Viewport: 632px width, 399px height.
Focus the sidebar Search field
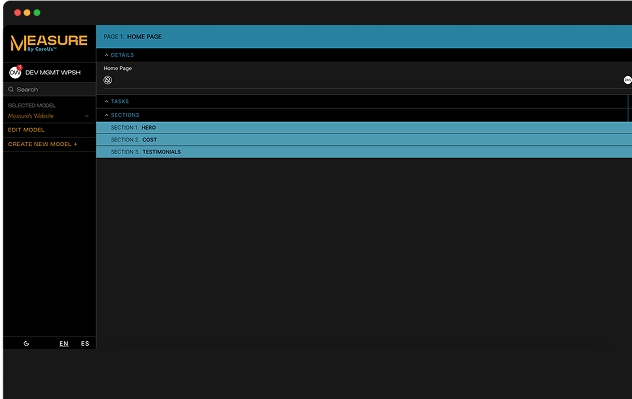tap(50, 89)
